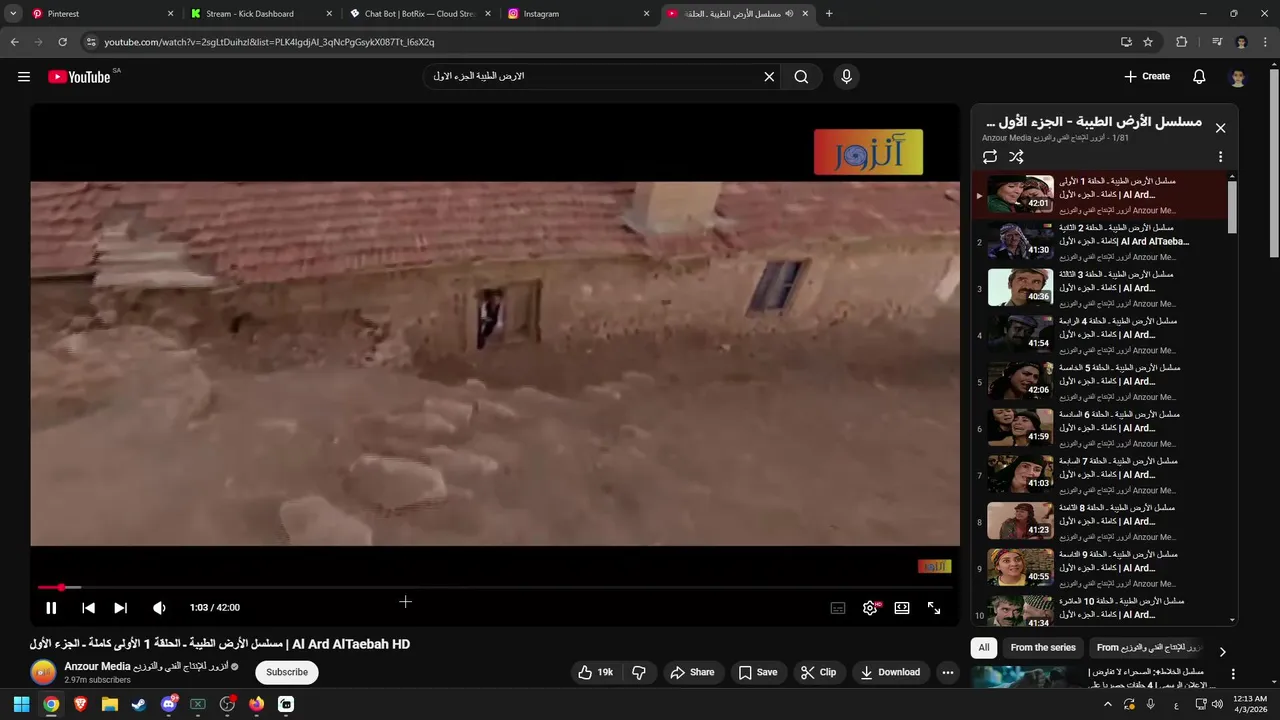Pause the playing video
Viewport: 1280px width, 720px height.
pos(51,607)
